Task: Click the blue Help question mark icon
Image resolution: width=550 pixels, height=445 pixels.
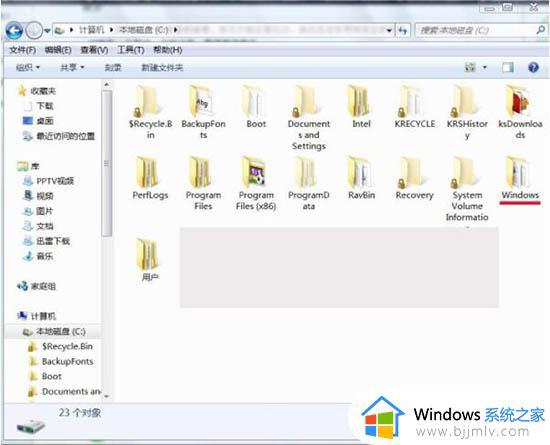Action: 533,67
